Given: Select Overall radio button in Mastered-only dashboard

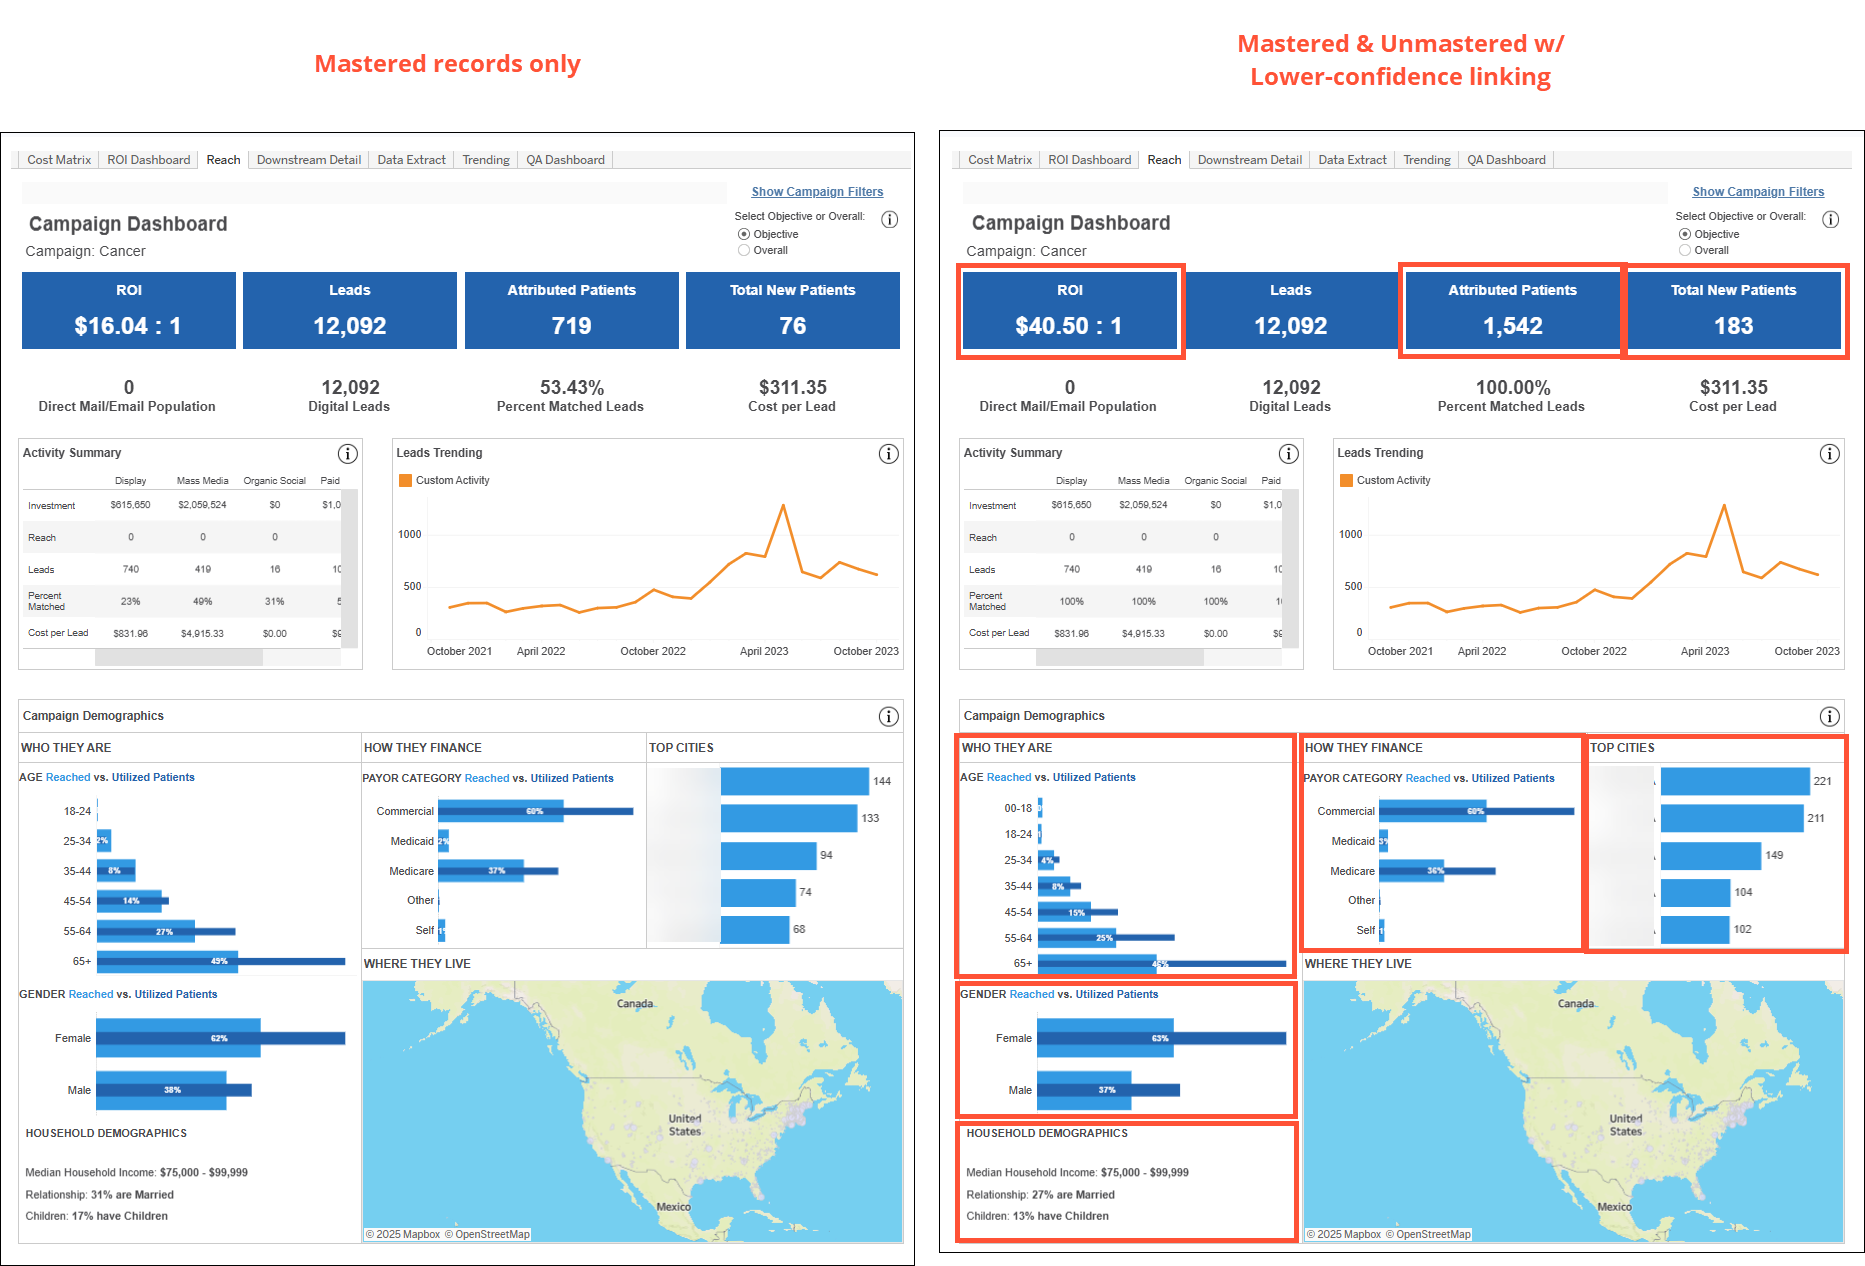Looking at the screenshot, I should click(744, 250).
